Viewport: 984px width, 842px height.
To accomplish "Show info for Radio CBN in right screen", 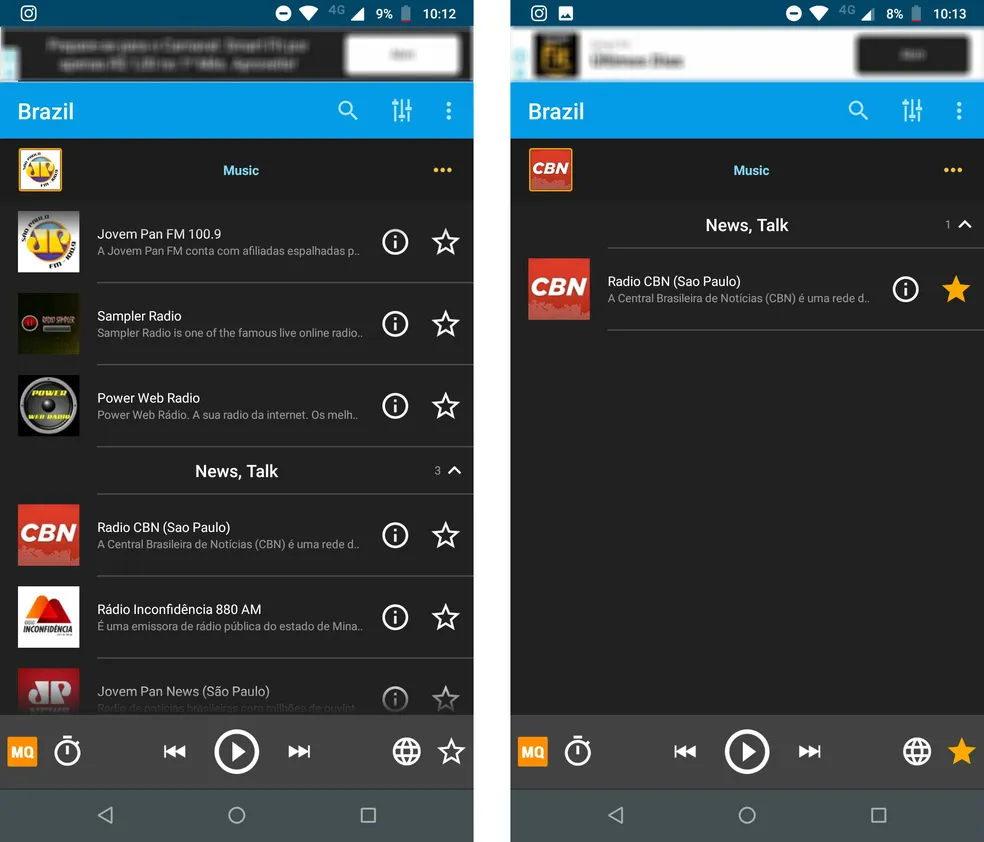I will 906,289.
